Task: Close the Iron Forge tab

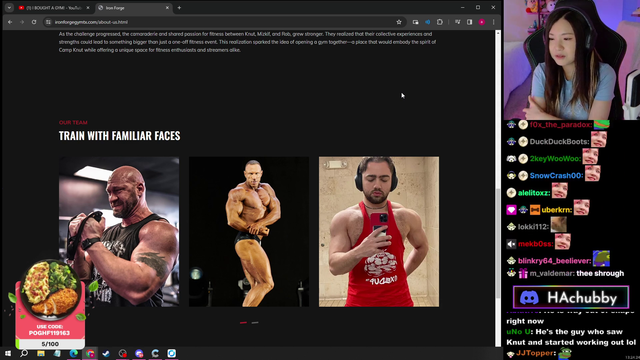Action: 167,8
